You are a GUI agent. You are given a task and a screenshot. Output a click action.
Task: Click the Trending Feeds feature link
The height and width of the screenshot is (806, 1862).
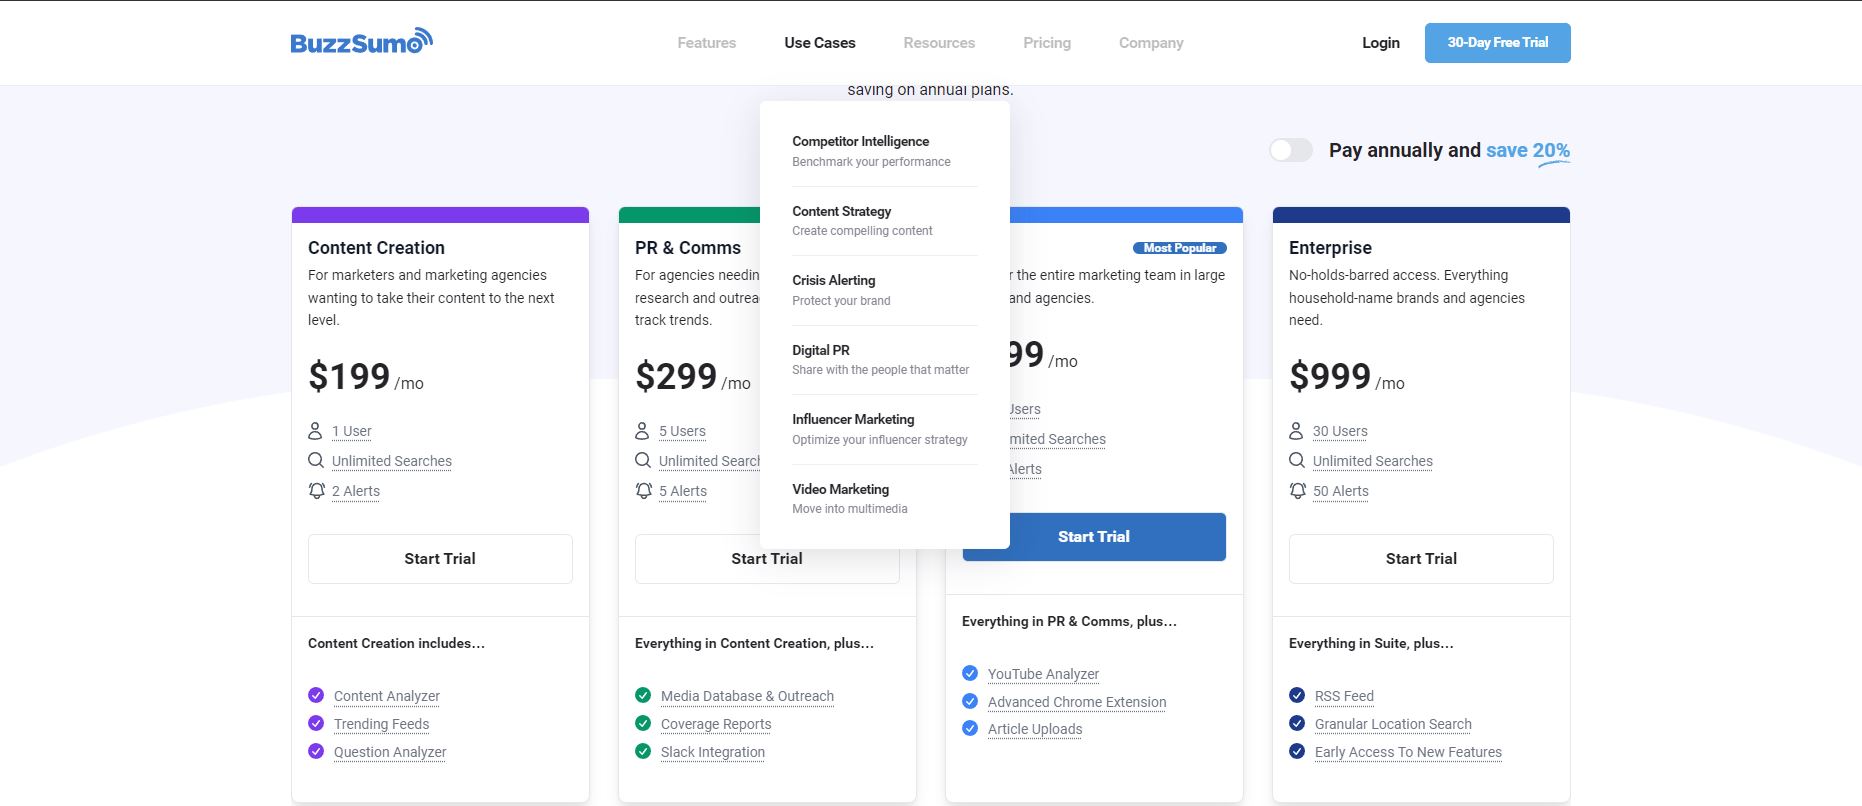381,724
